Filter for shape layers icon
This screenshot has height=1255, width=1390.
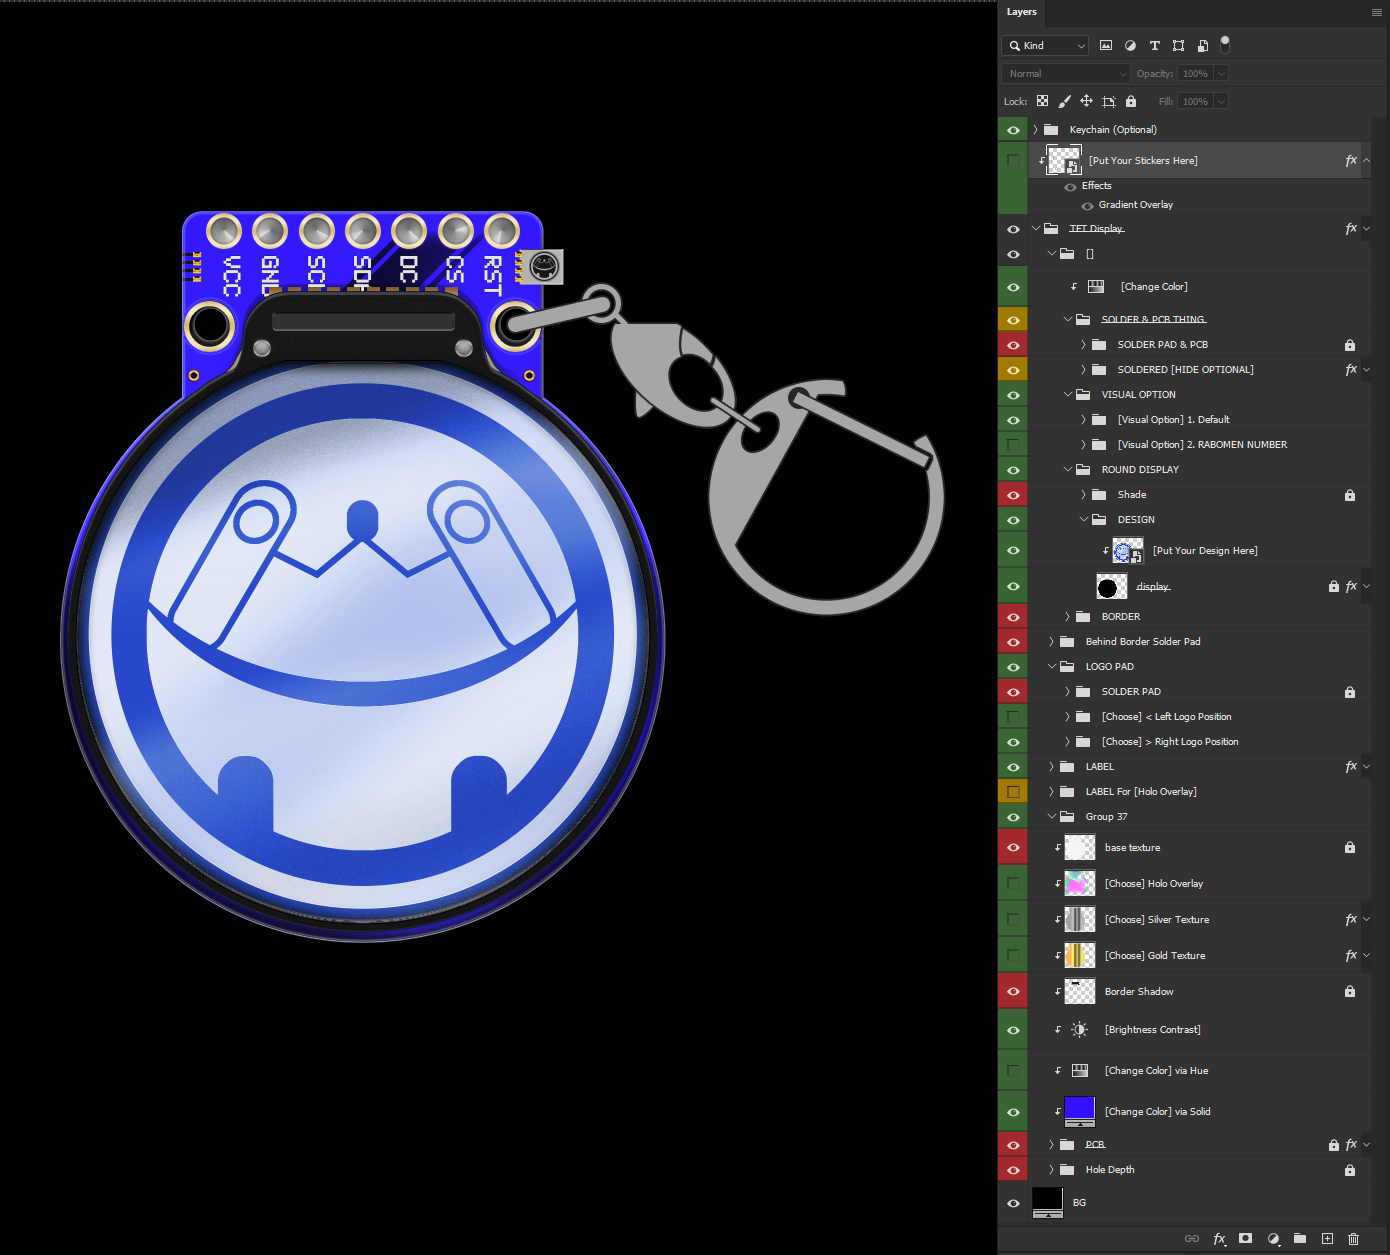click(1178, 45)
